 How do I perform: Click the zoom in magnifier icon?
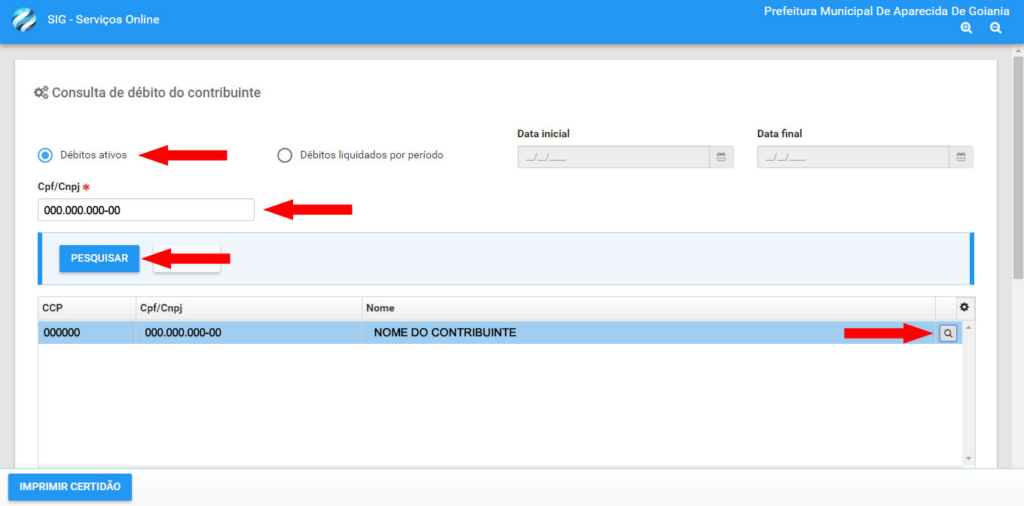[966, 29]
